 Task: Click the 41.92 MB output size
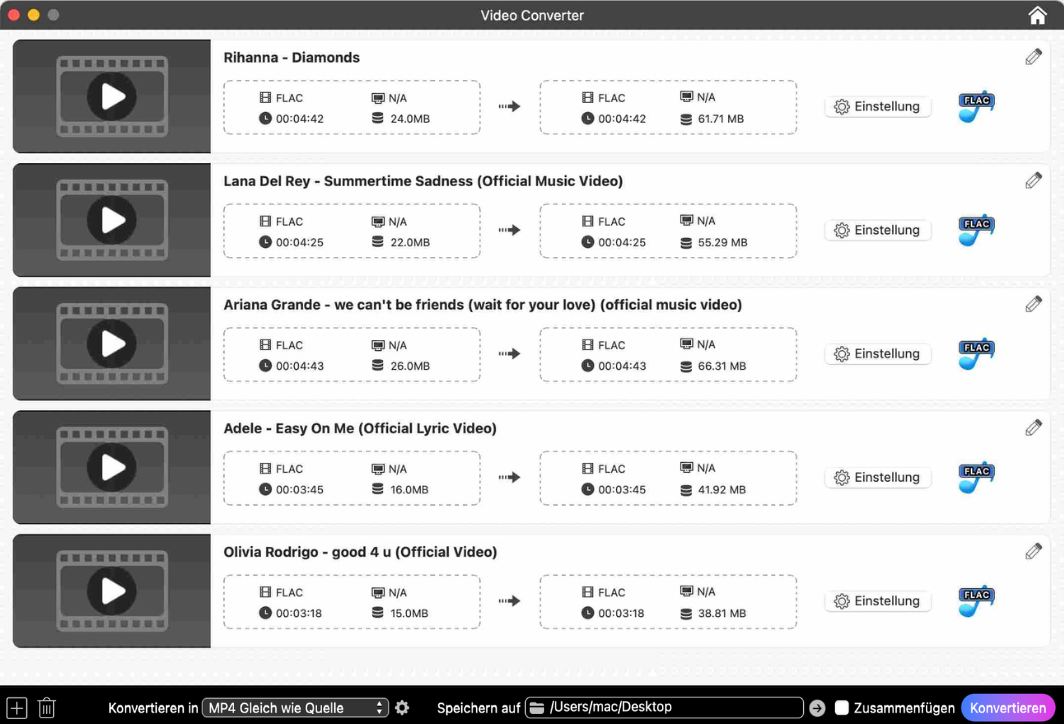tap(721, 489)
